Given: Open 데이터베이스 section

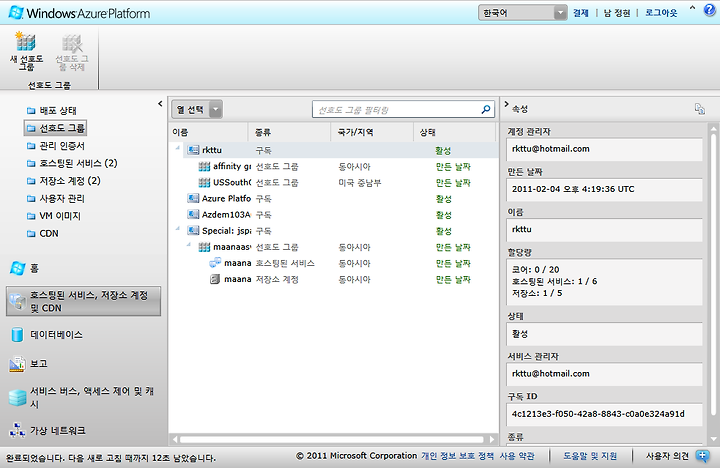Looking at the screenshot, I should pos(56,334).
